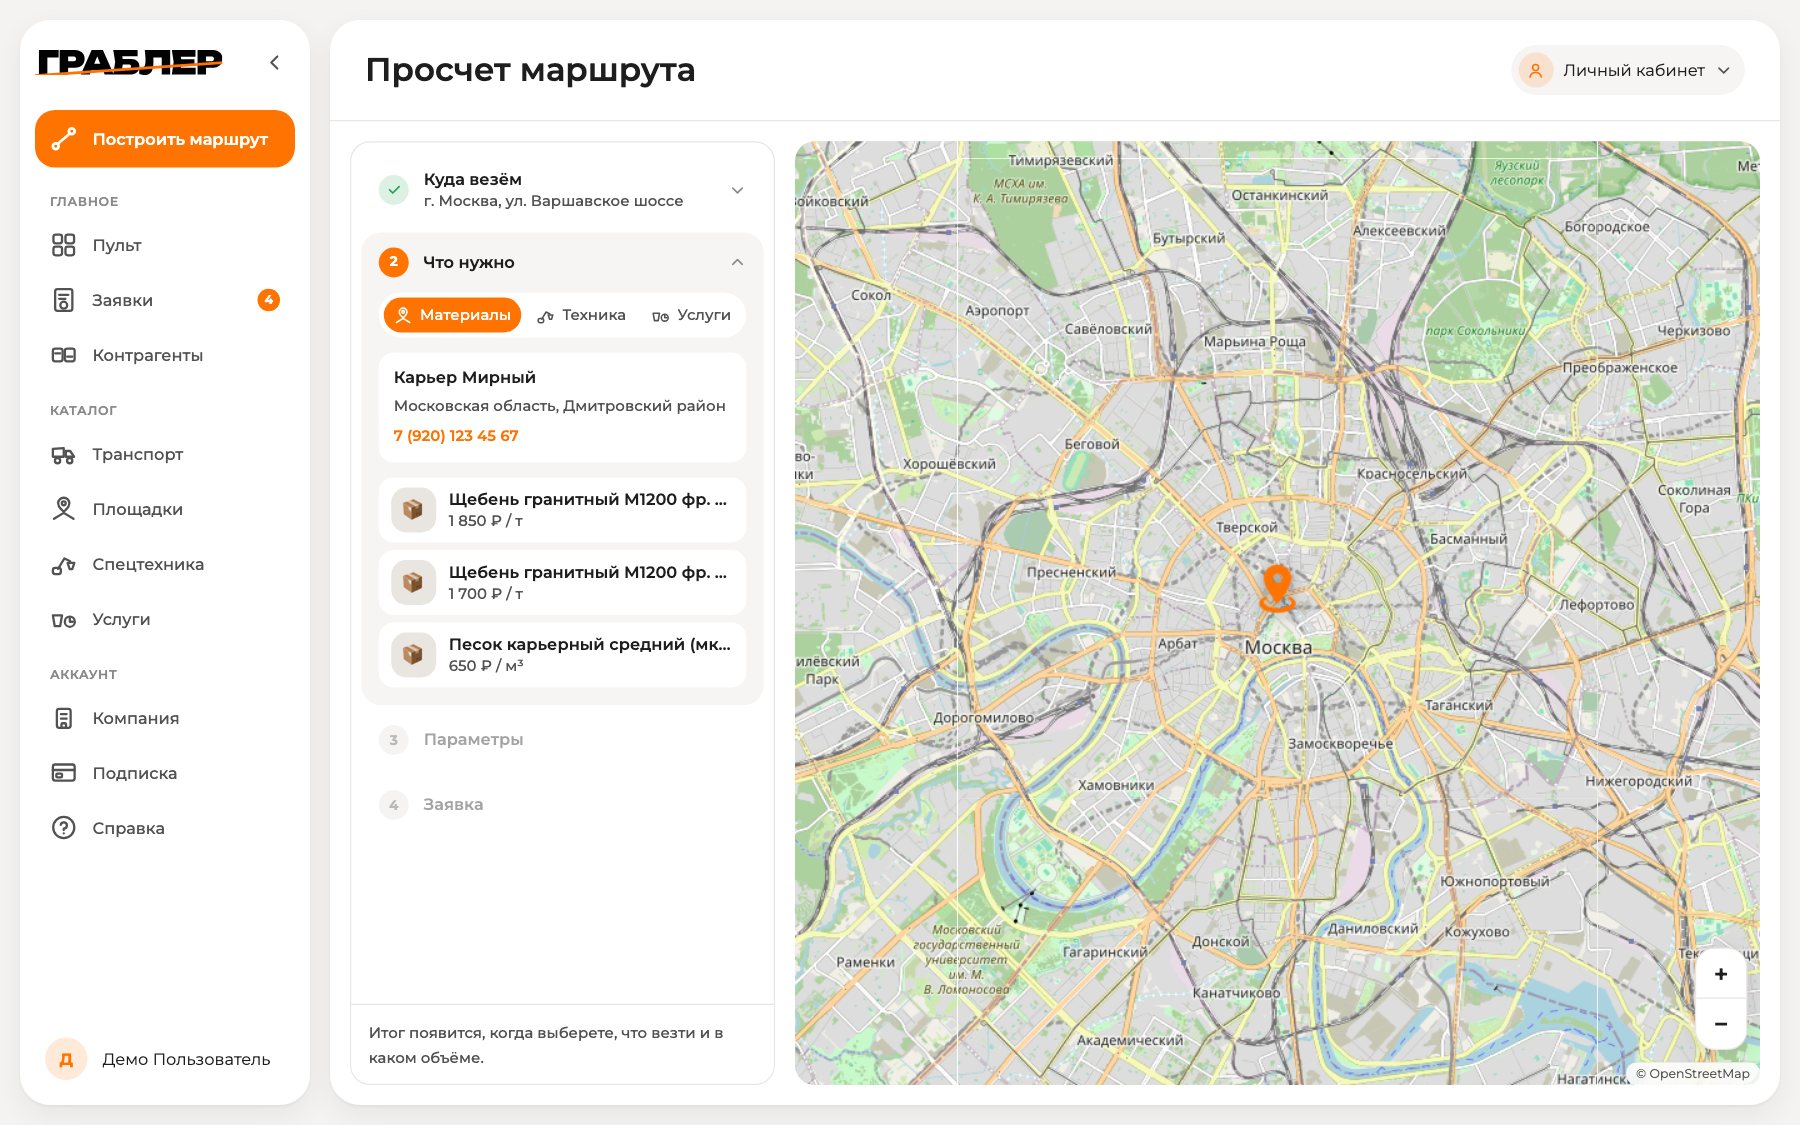Collapse the sidebar with the left chevron

(274, 62)
